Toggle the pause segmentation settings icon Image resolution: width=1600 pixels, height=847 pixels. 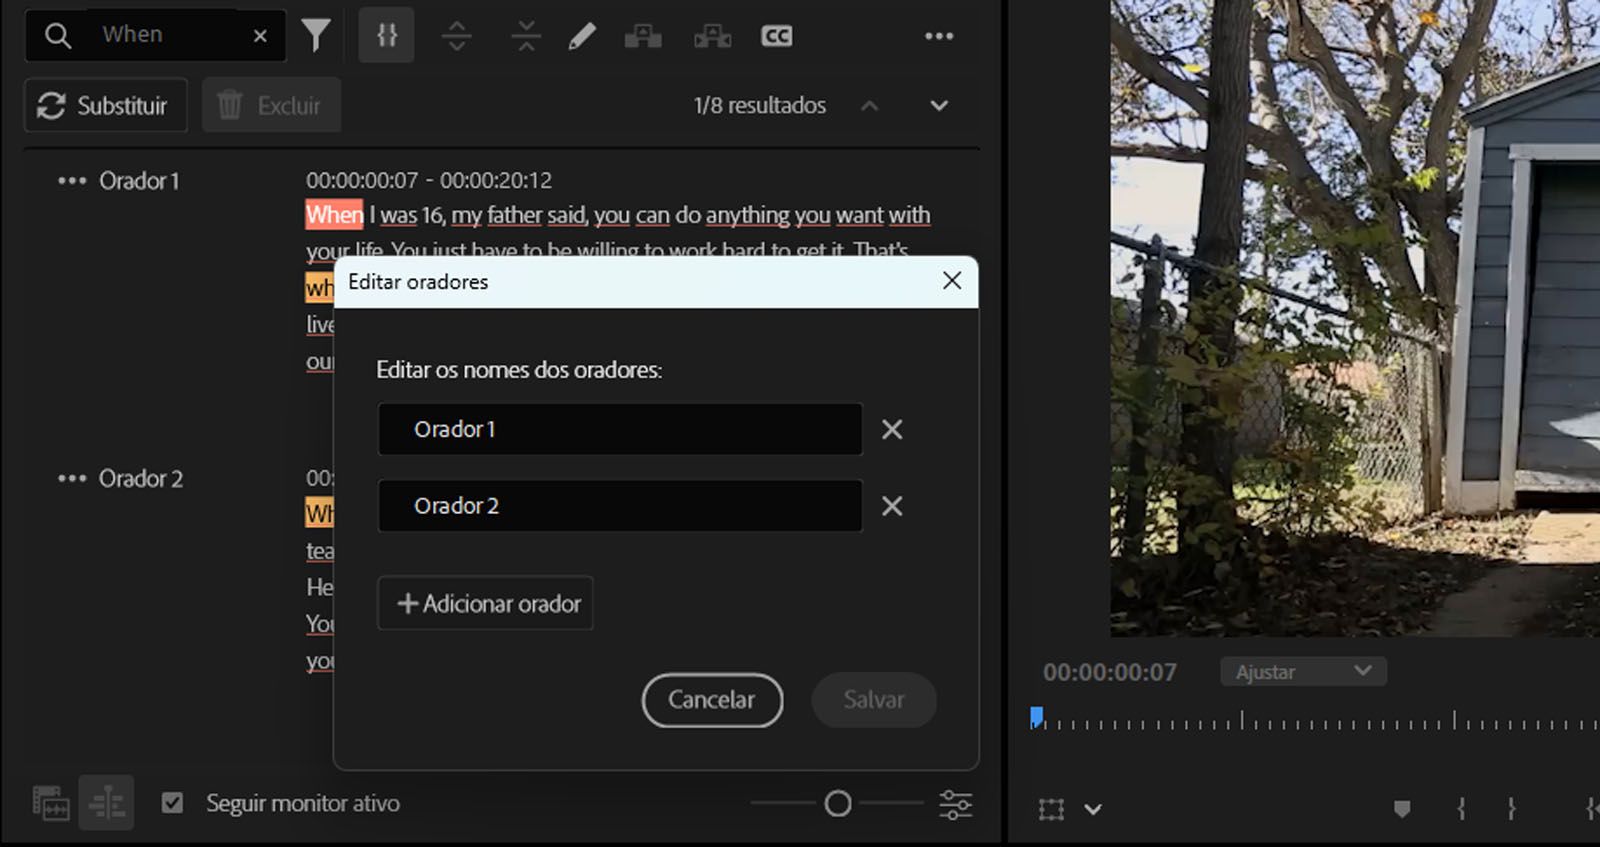387,35
